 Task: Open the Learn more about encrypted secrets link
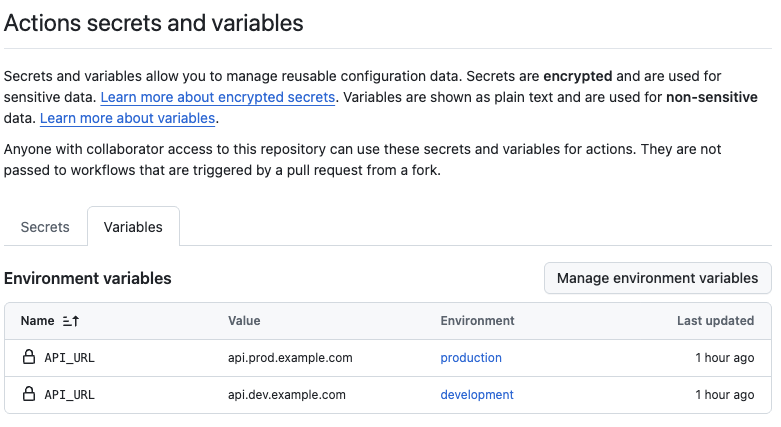tap(218, 97)
